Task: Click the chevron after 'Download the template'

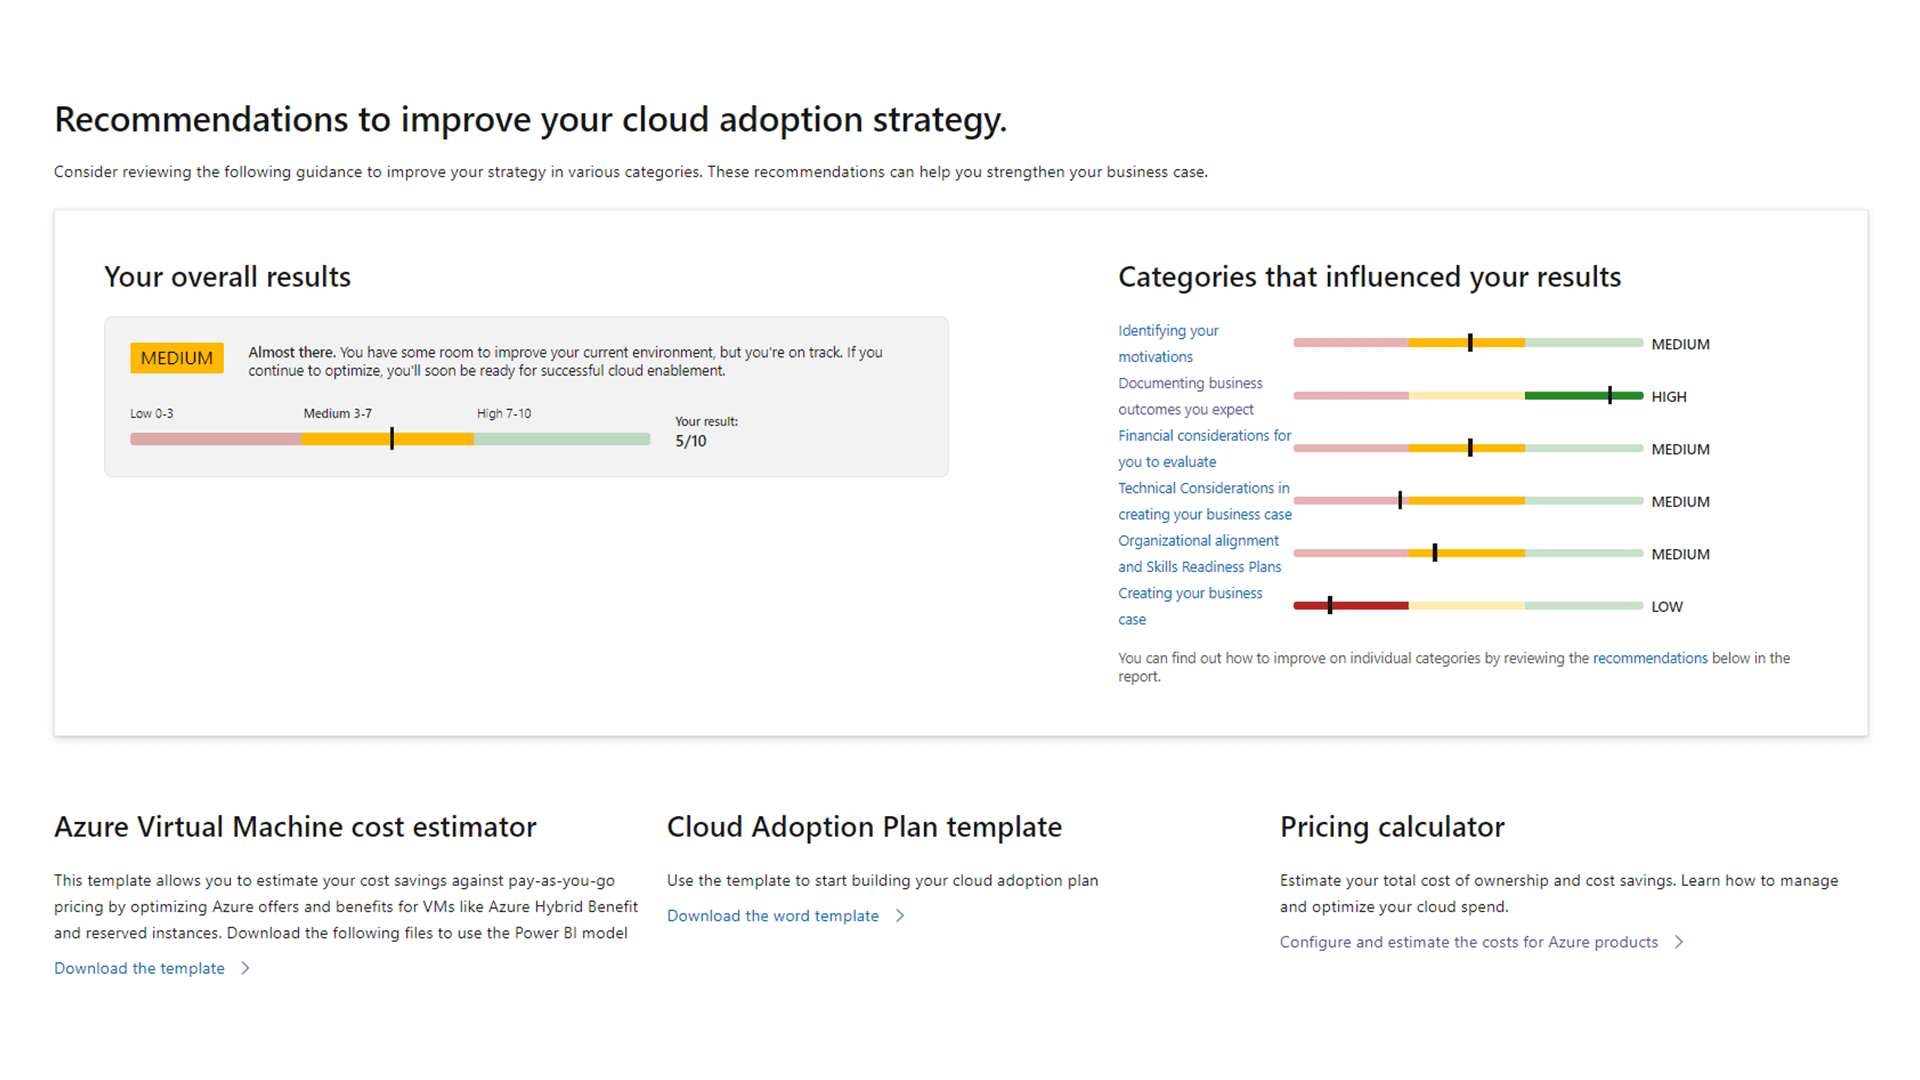Action: tap(245, 968)
